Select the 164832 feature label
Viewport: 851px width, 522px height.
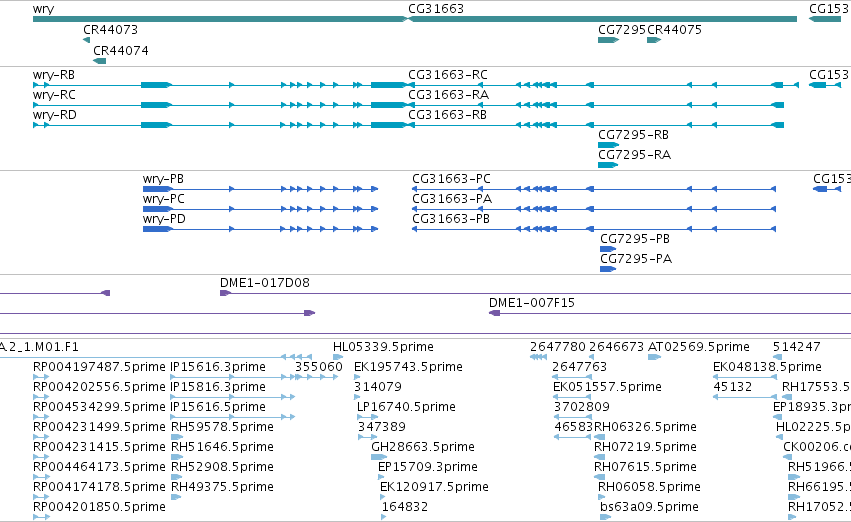(x=405, y=508)
